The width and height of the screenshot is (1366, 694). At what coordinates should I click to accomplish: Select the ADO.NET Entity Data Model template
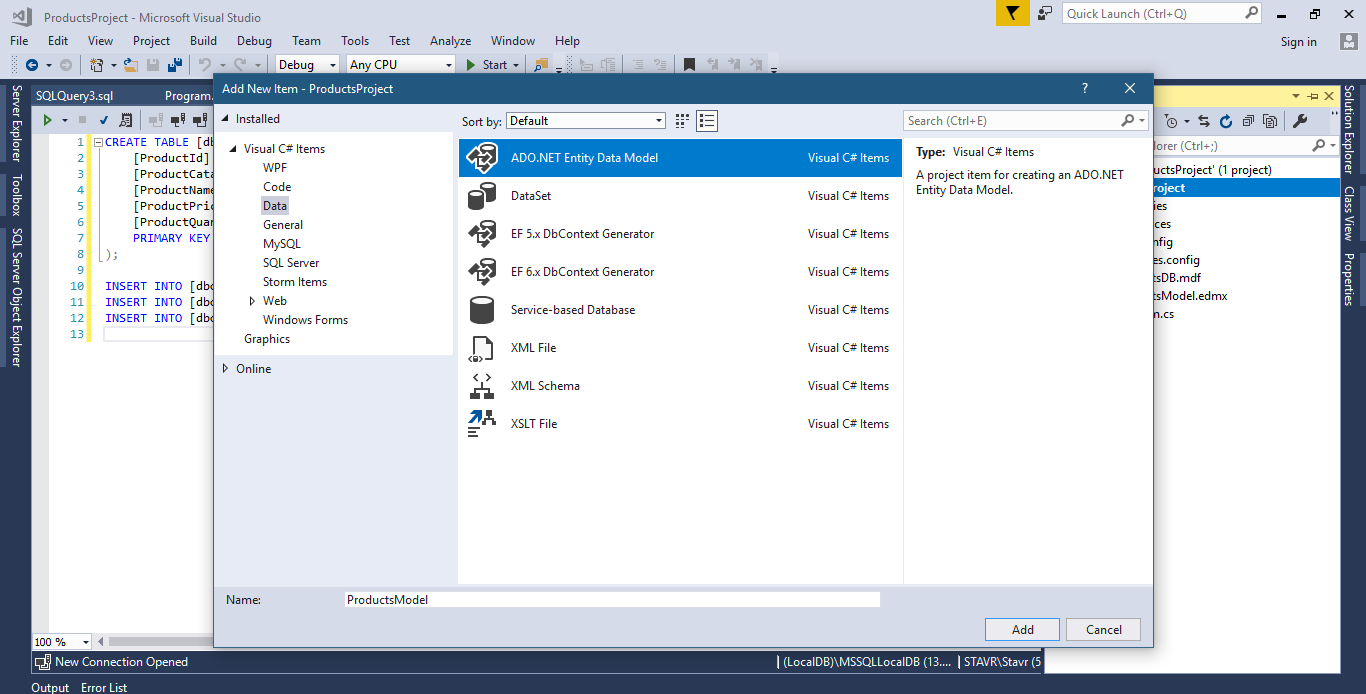[x=584, y=158]
